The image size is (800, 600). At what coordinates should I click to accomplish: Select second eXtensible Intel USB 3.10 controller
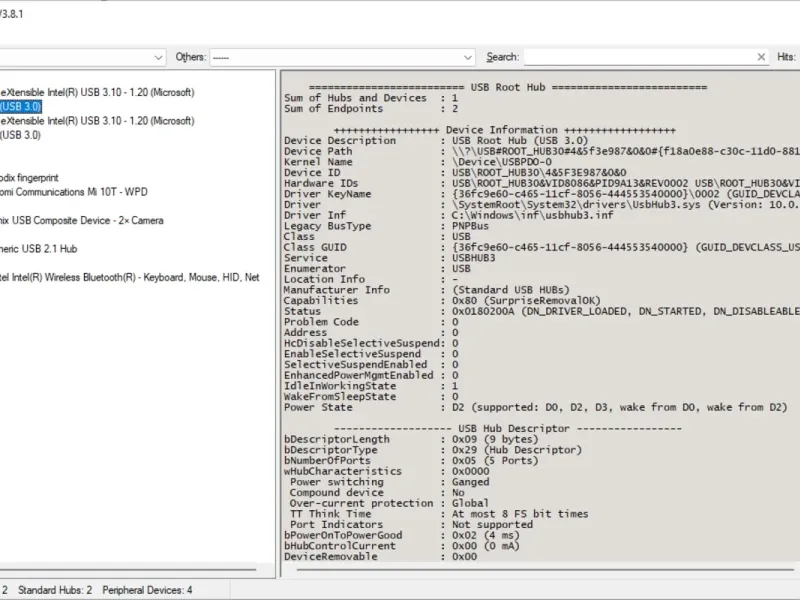(97, 121)
